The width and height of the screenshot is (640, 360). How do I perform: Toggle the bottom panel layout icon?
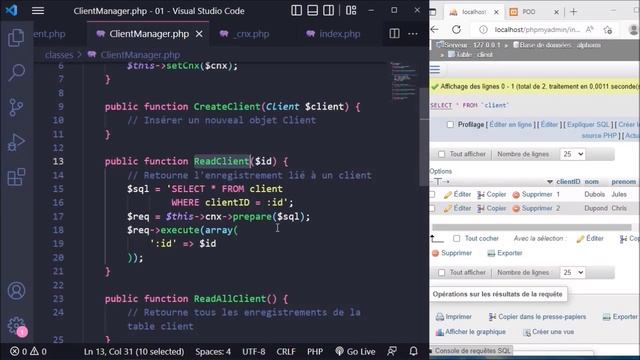tap(313, 11)
